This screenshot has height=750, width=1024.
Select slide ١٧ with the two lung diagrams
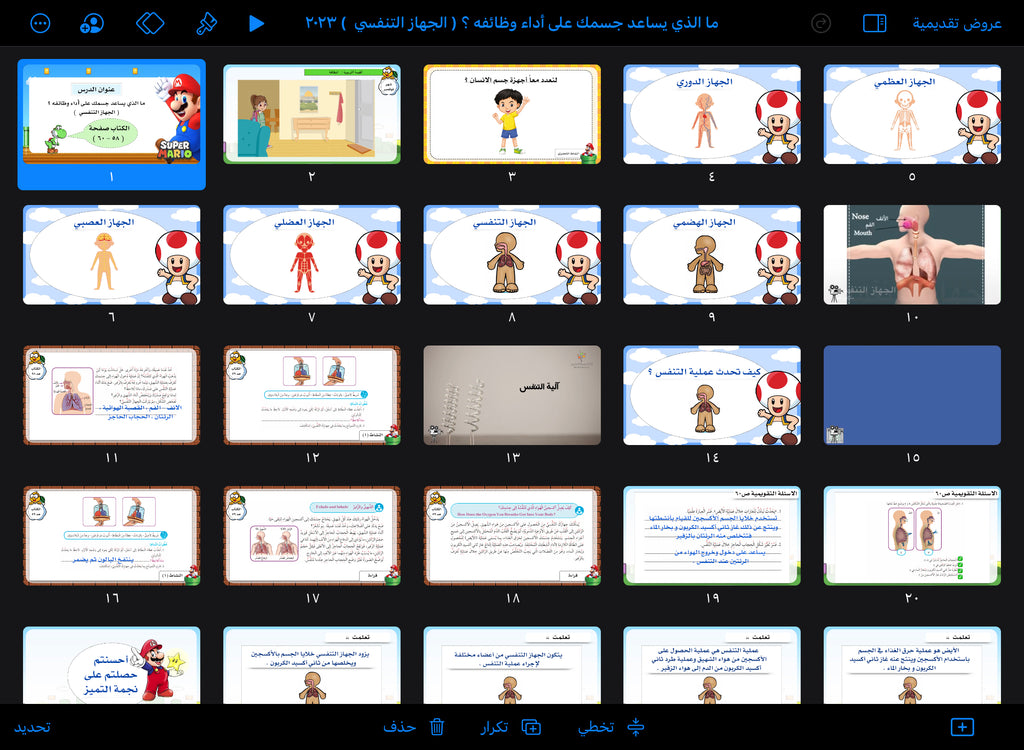click(x=312, y=536)
